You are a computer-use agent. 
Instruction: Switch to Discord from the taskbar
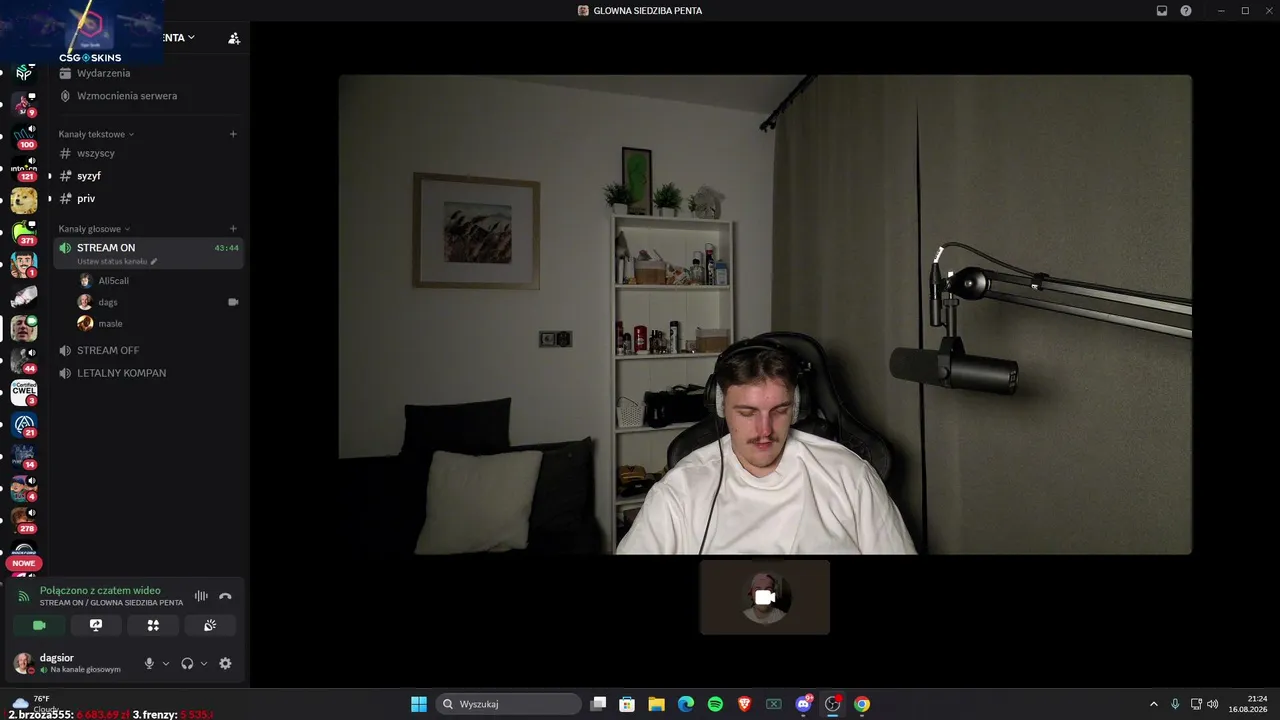pos(803,704)
